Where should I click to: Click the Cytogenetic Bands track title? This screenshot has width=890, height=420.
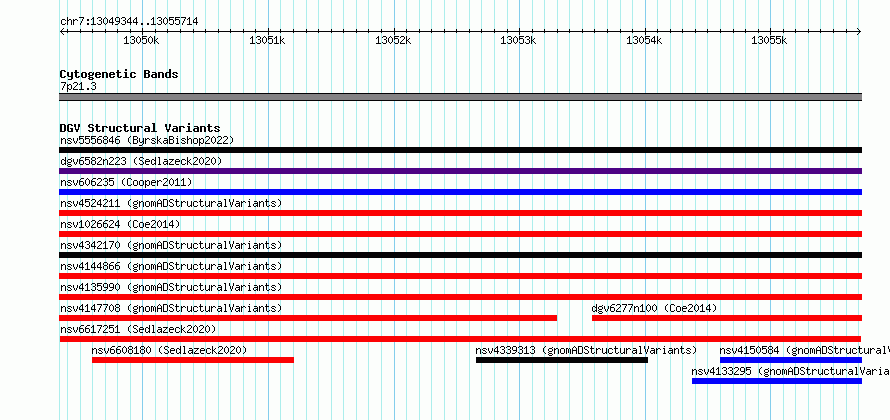[x=119, y=74]
